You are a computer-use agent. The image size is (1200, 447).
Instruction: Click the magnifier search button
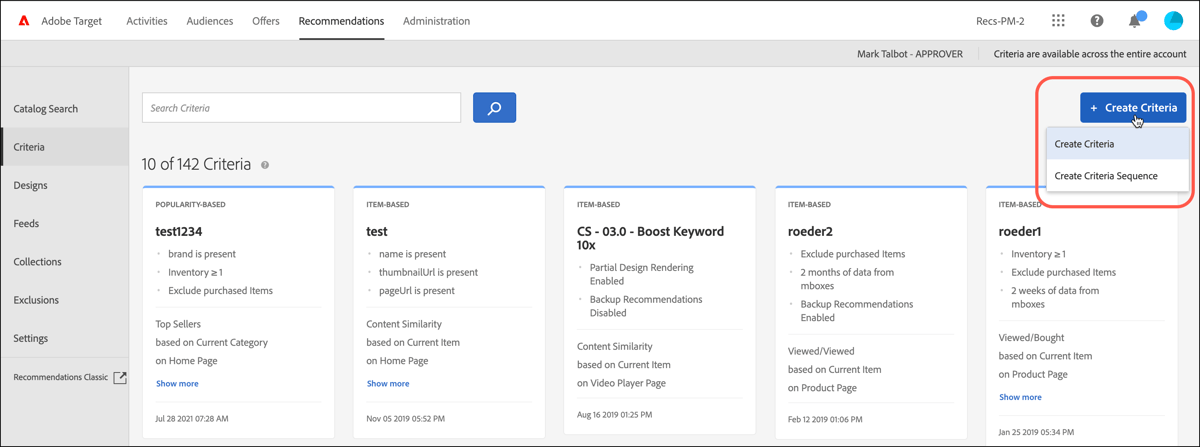(x=494, y=108)
